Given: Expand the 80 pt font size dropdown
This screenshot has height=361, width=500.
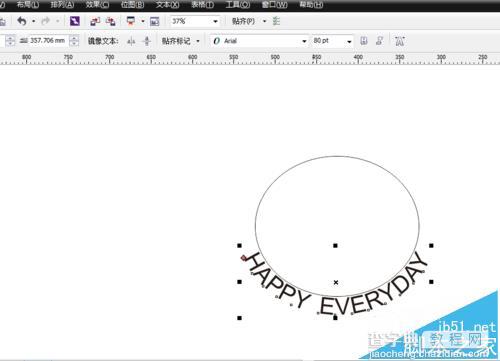Looking at the screenshot, I should pyautogui.click(x=349, y=41).
